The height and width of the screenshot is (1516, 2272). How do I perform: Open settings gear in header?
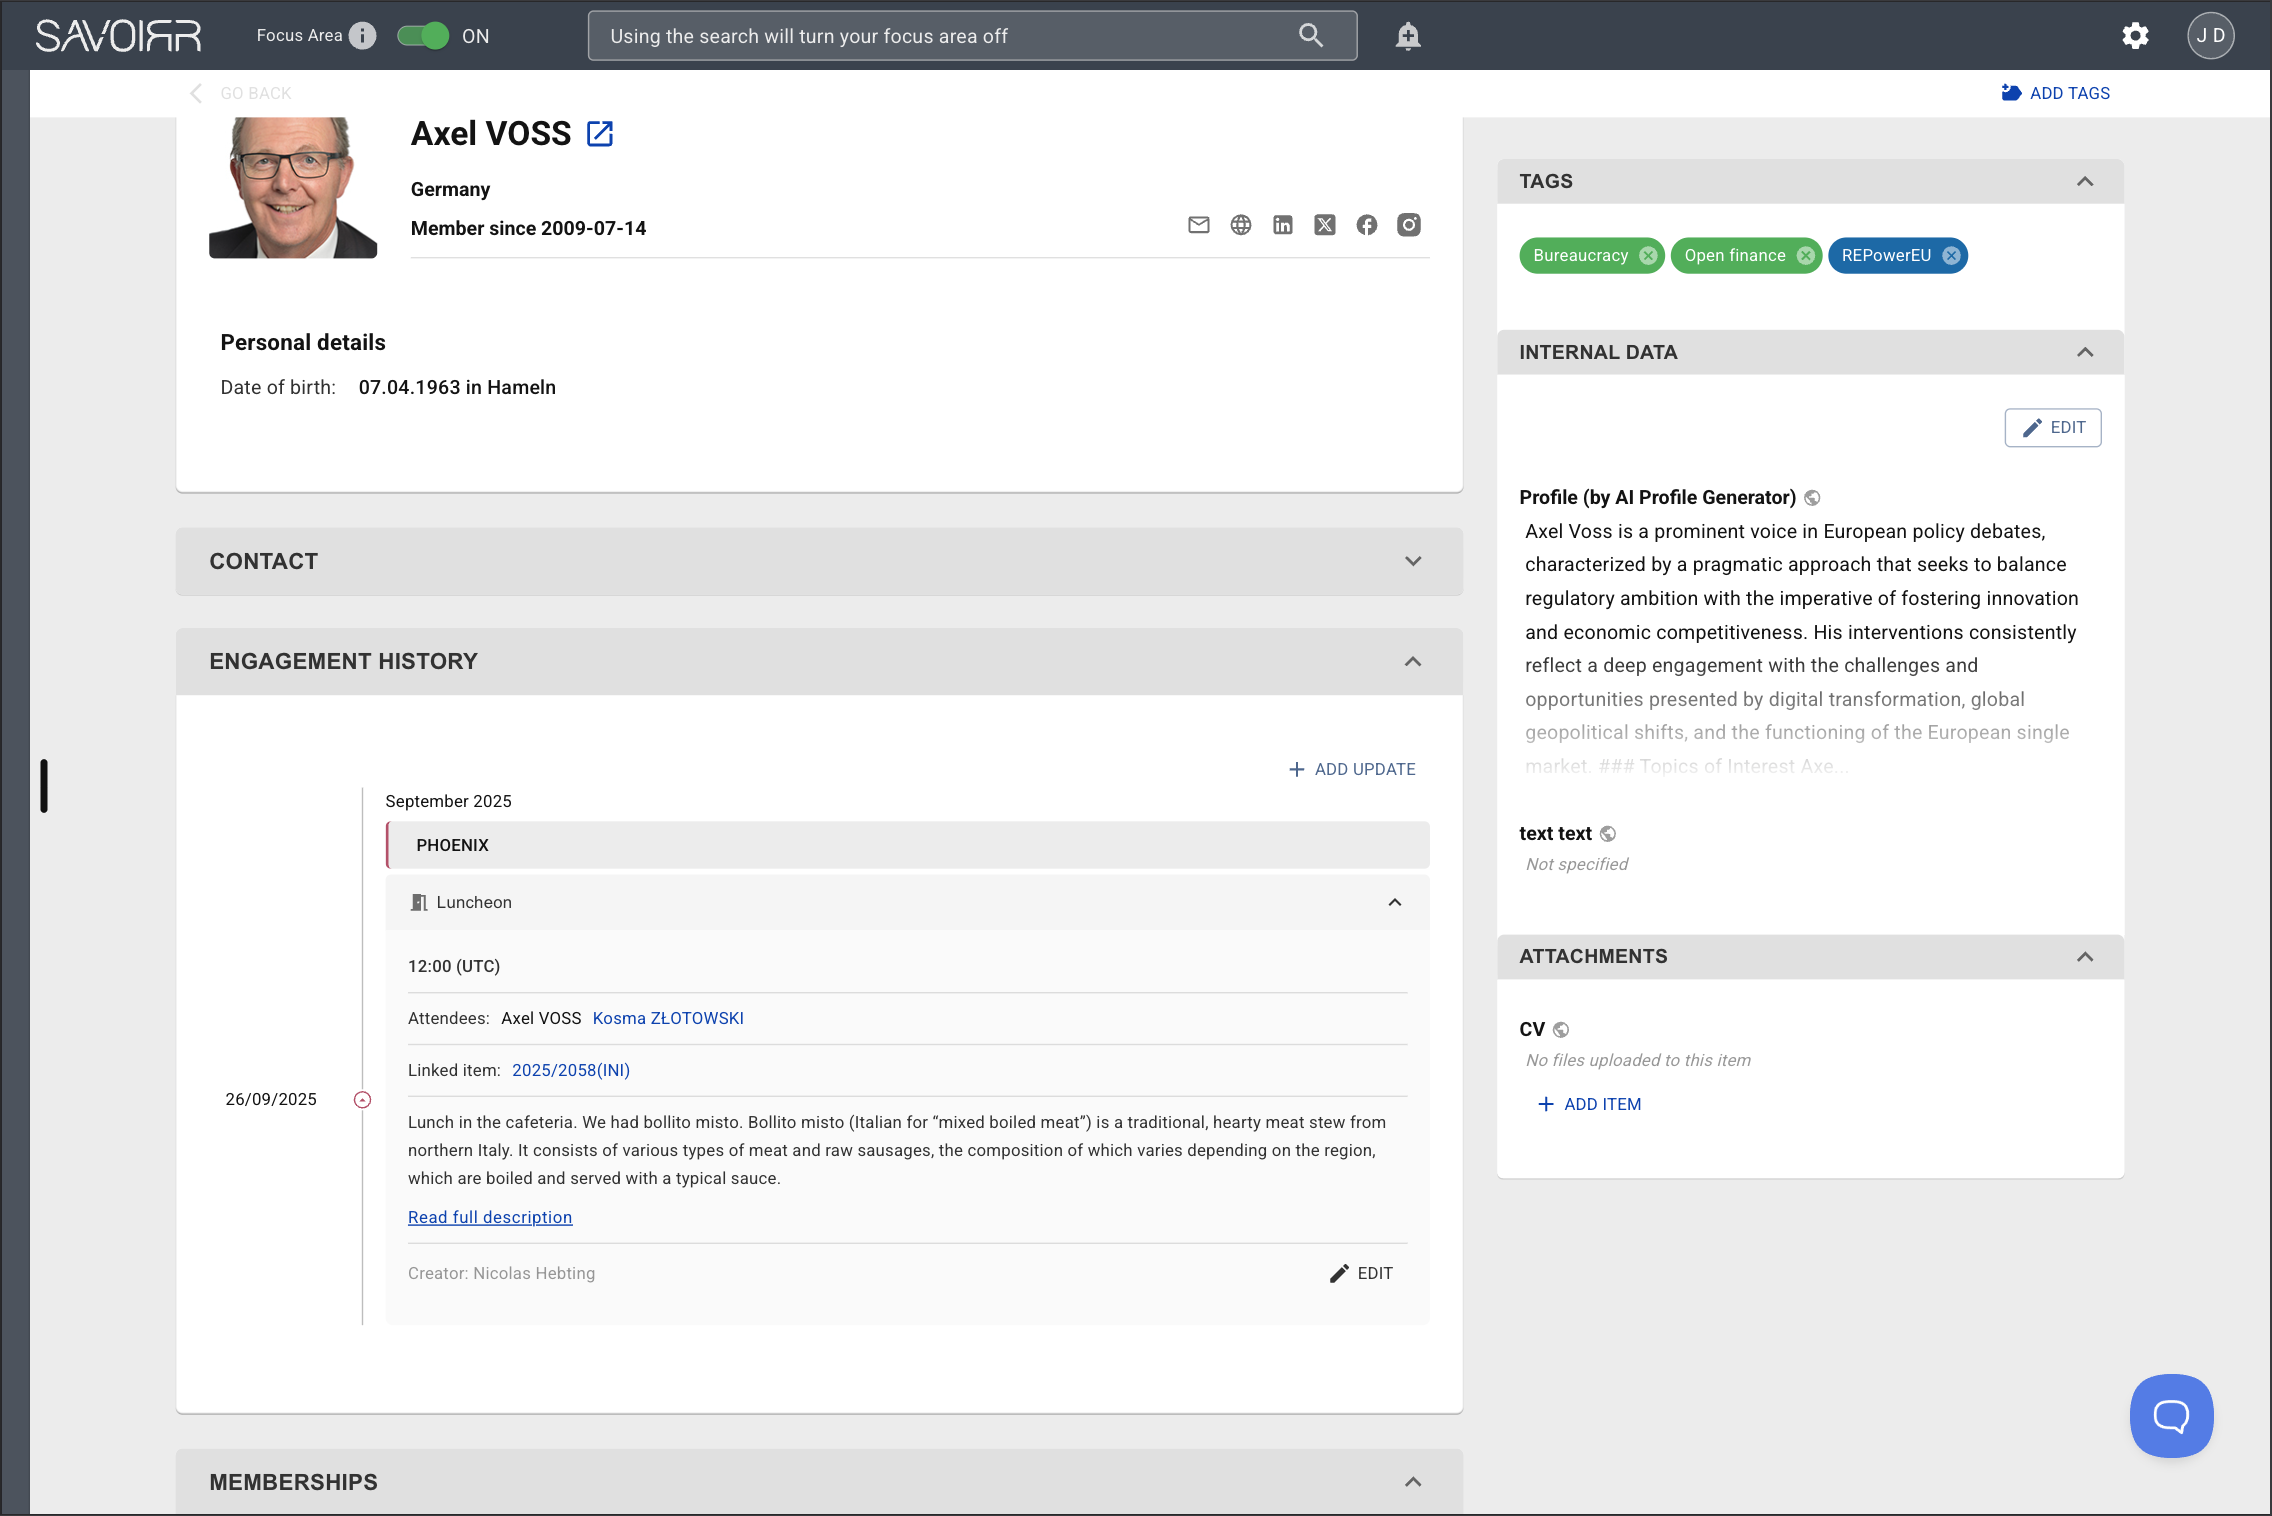tap(2135, 36)
